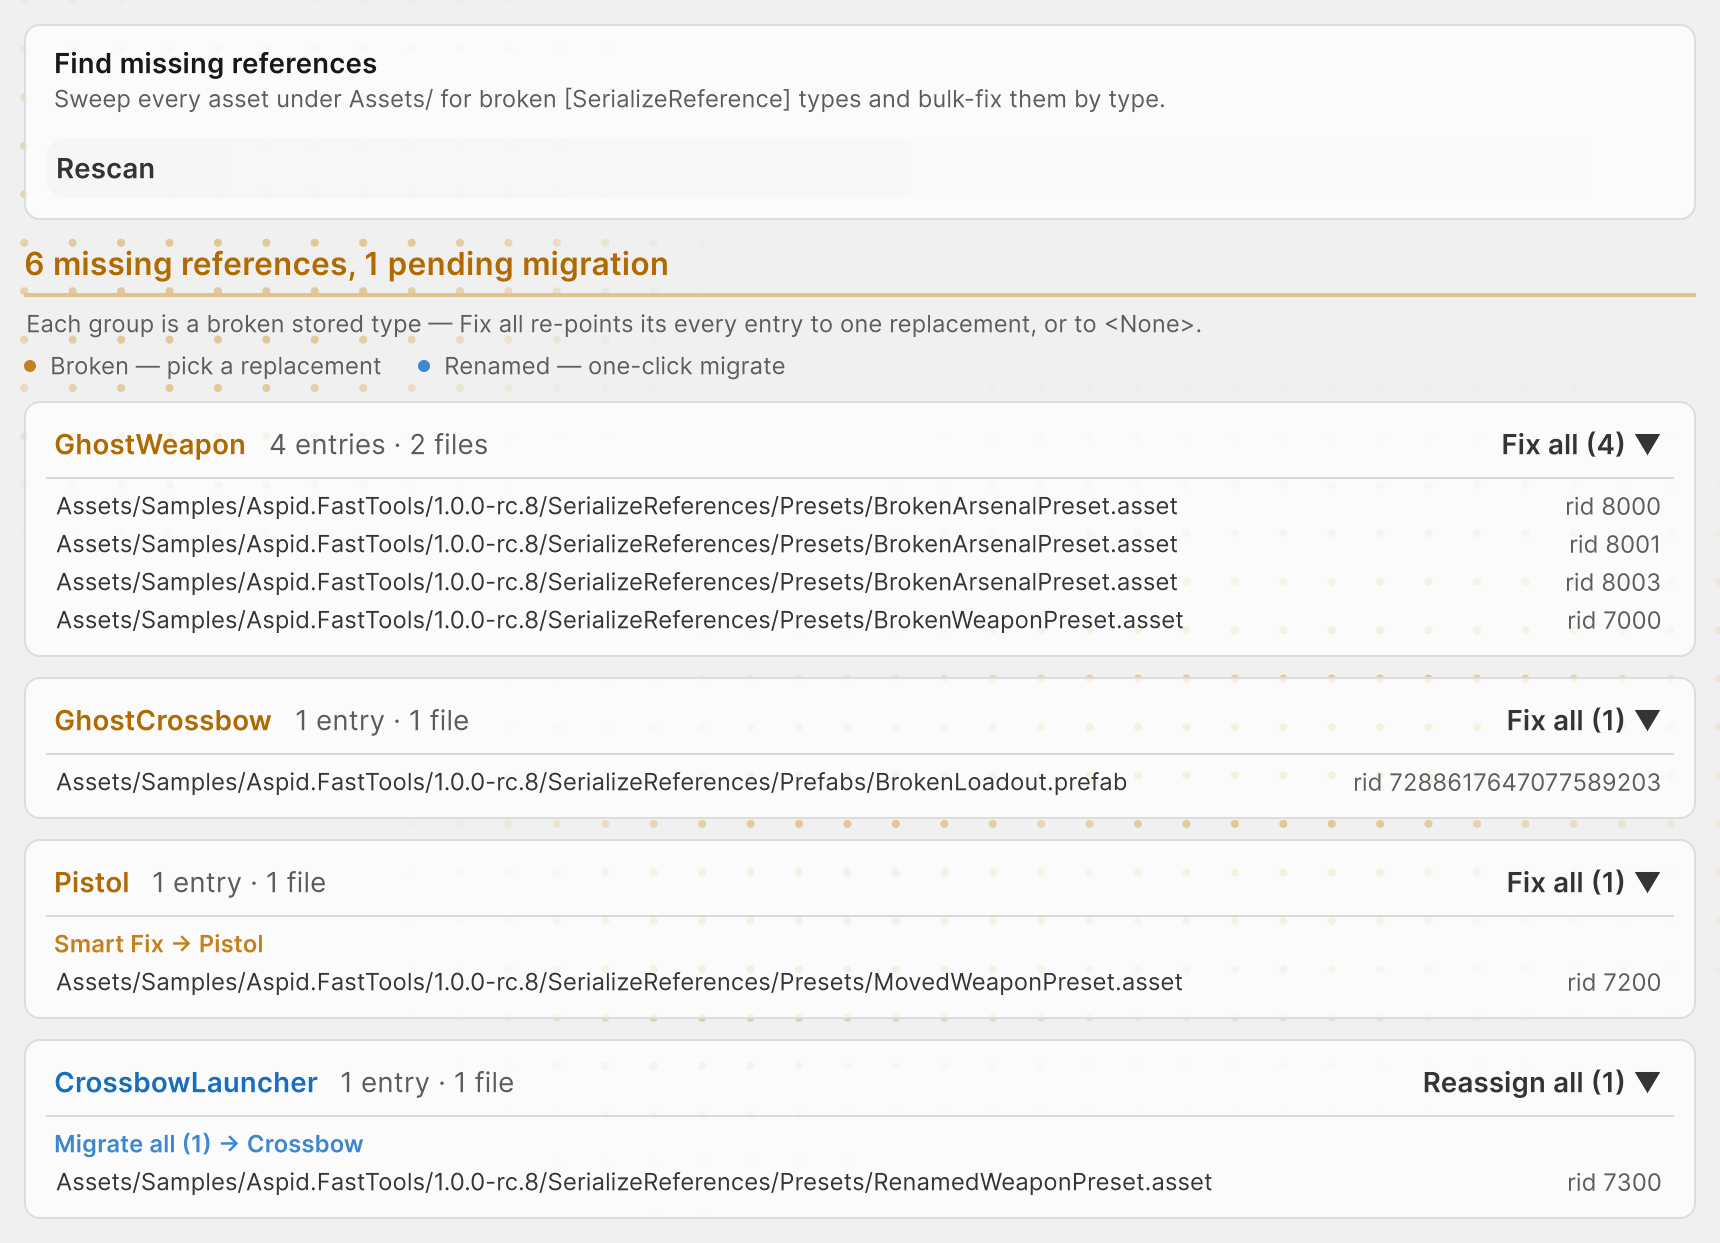Click the '4 entries · 2 files' summary

(379, 444)
